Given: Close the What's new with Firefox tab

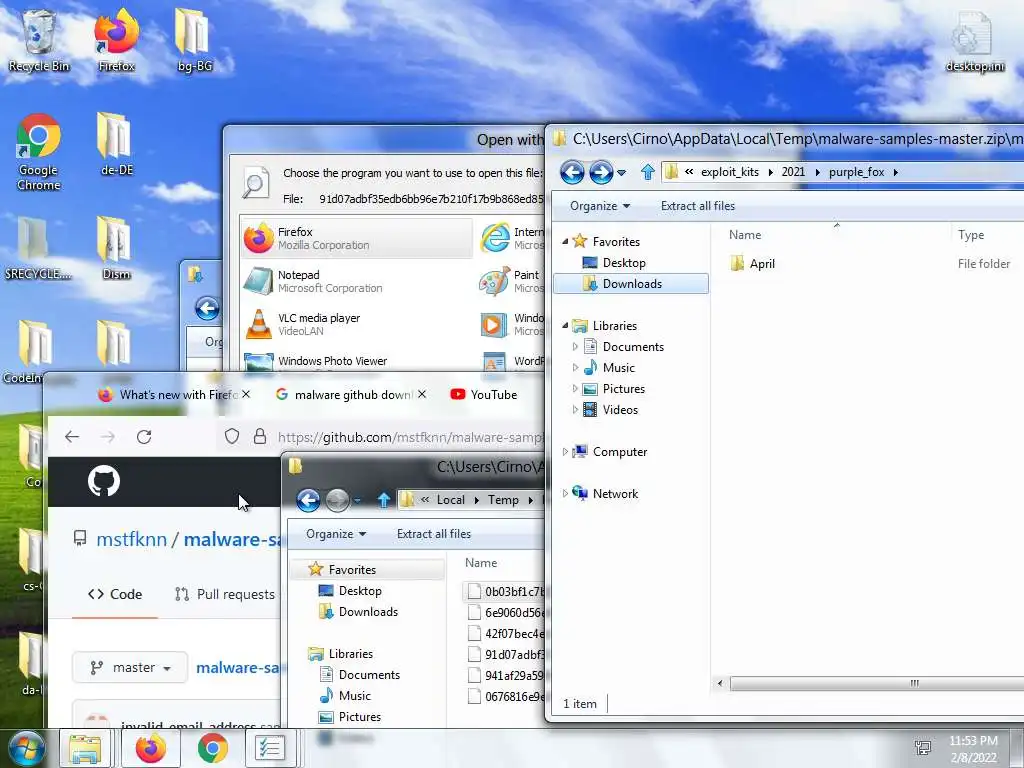Looking at the screenshot, I should [246, 394].
